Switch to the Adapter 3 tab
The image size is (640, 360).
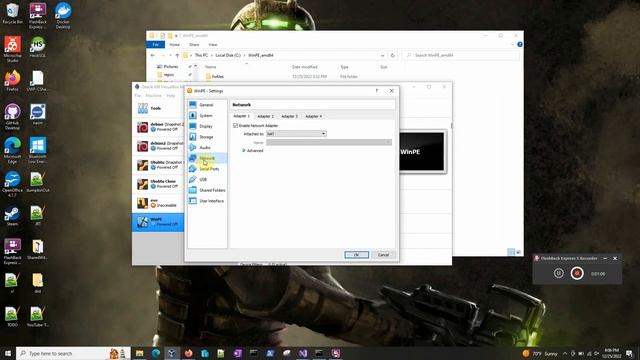click(289, 116)
